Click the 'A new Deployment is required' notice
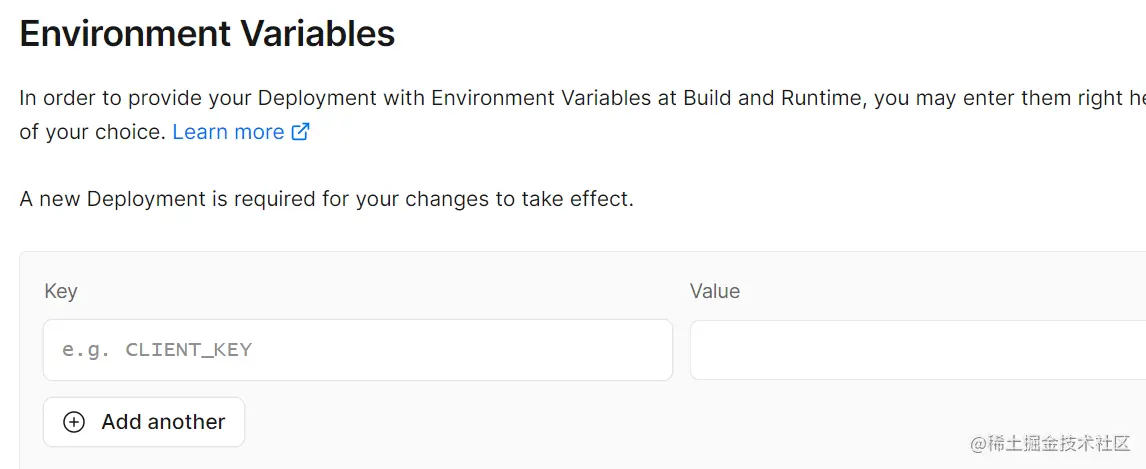This screenshot has height=469, width=1146. [x=326, y=199]
